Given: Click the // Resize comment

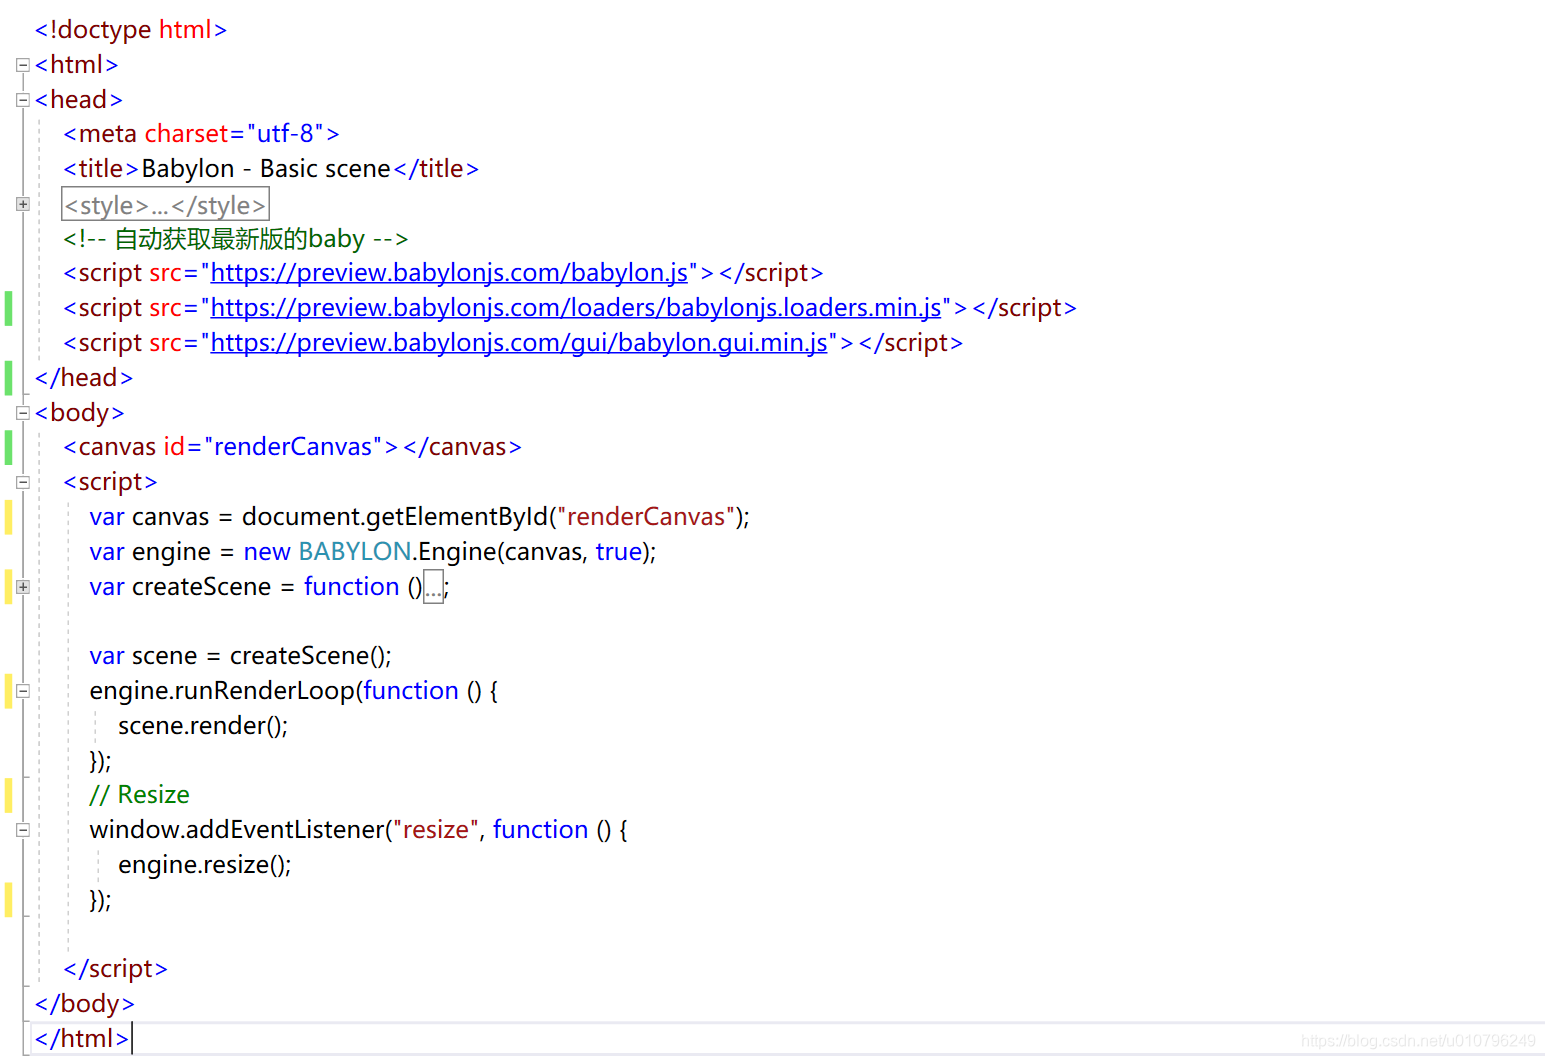Looking at the screenshot, I should [x=139, y=795].
